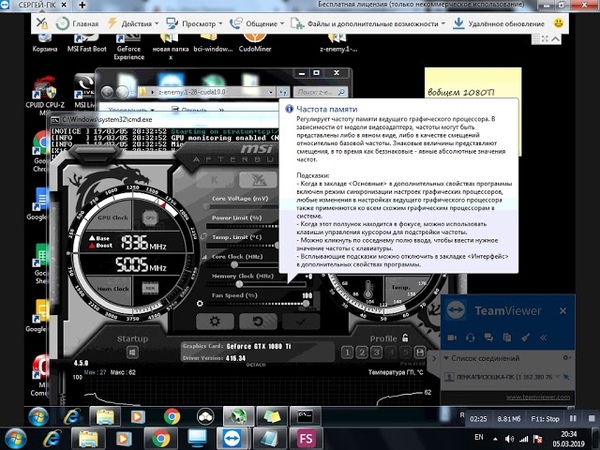The height and width of the screenshot is (450, 600).
Task: Open CudoMiner icon on remote taskbar
Action: (x=205, y=416)
